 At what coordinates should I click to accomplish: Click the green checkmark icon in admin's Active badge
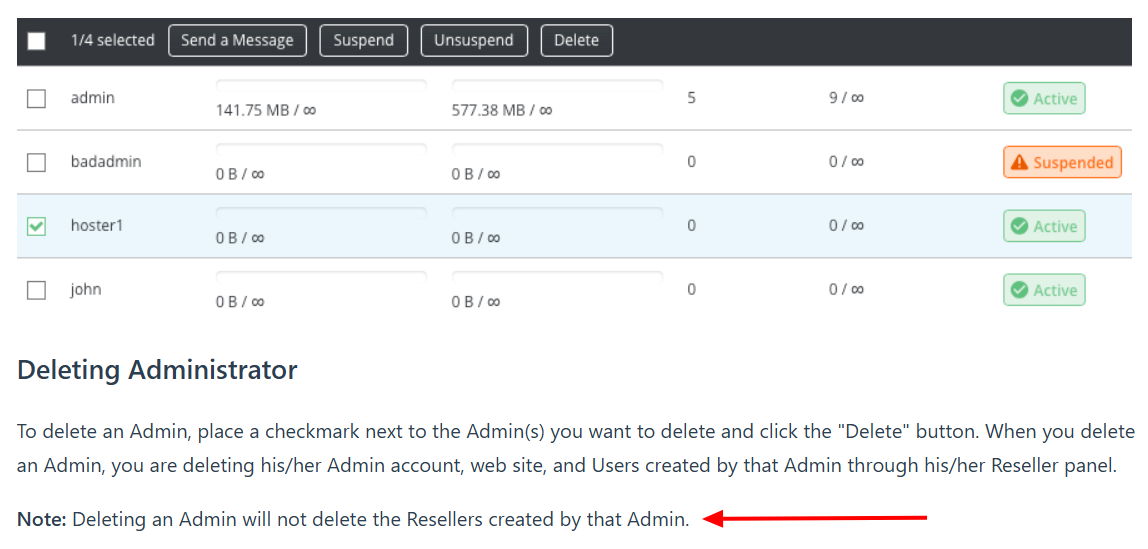[1019, 99]
